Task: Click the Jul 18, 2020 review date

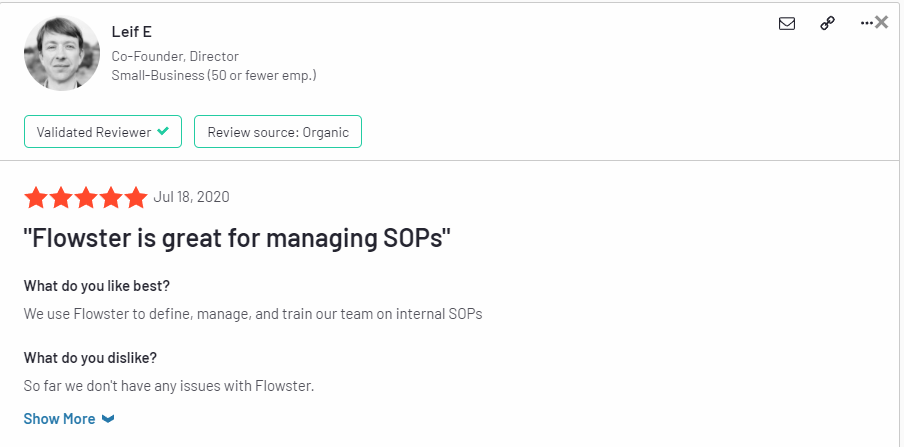Action: click(191, 197)
